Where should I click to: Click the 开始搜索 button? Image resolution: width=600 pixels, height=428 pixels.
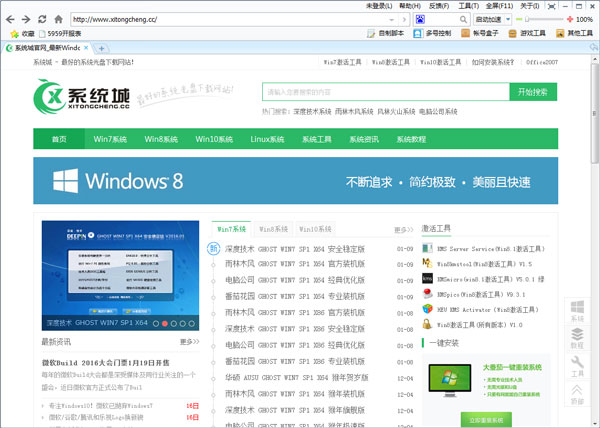pyautogui.click(x=533, y=92)
